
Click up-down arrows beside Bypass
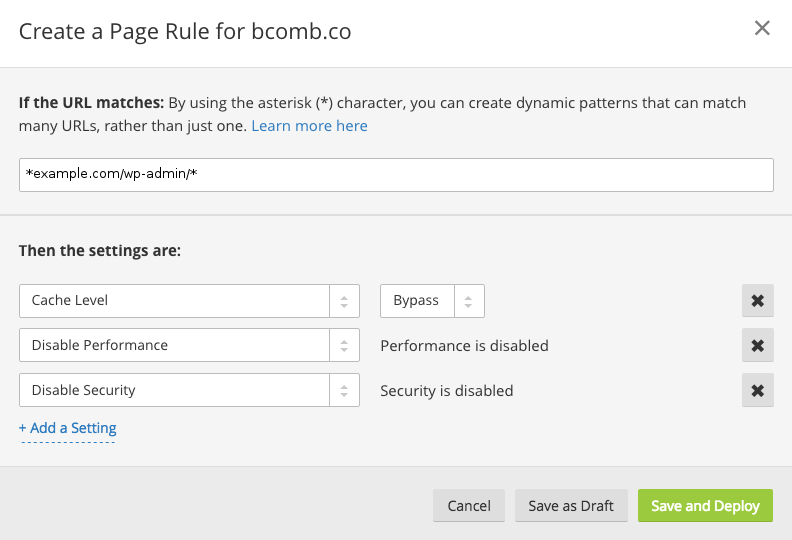[469, 300]
